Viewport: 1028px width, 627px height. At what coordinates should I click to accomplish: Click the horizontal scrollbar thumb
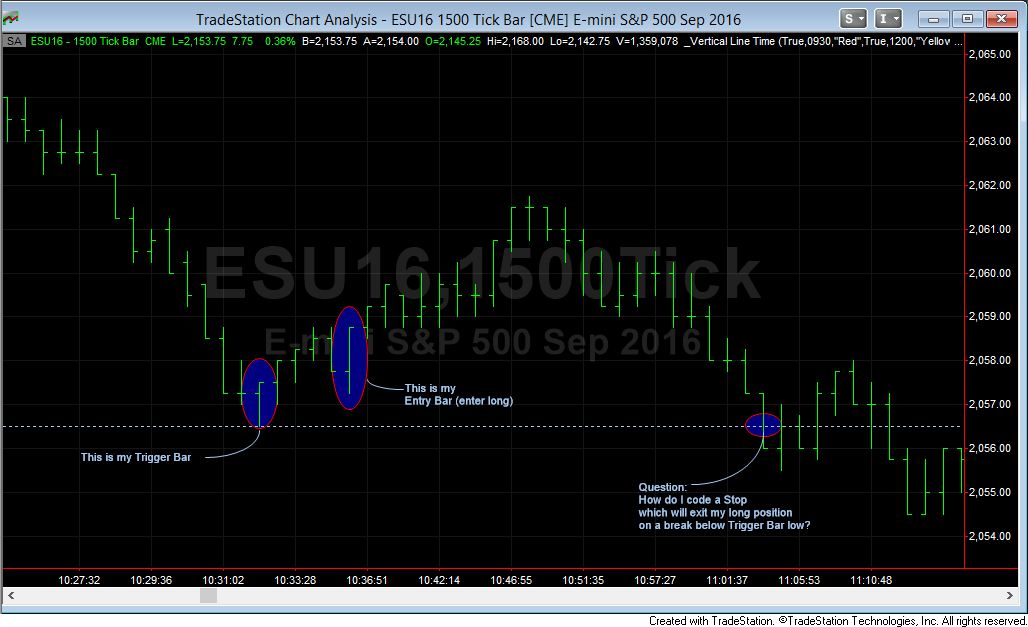tap(208, 596)
